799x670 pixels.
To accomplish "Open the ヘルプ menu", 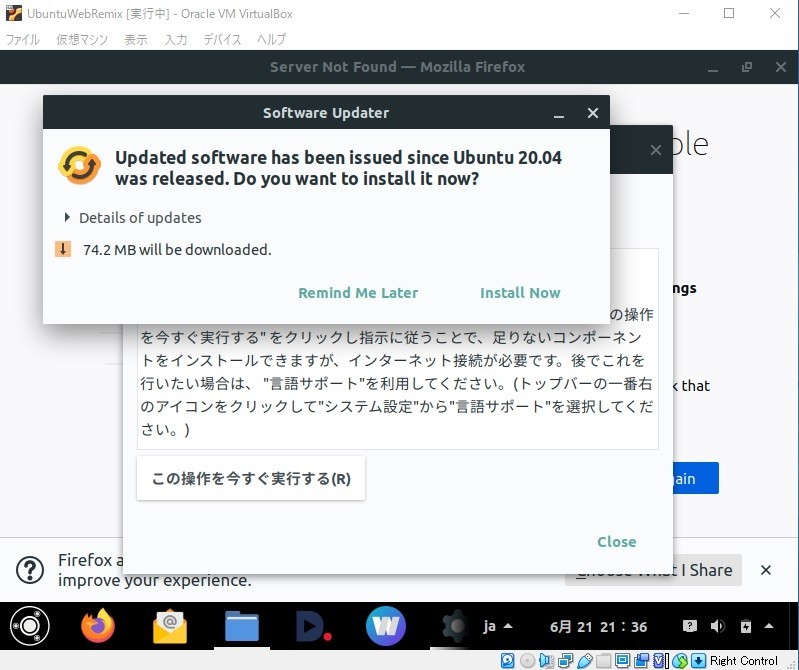I will click(x=271, y=39).
